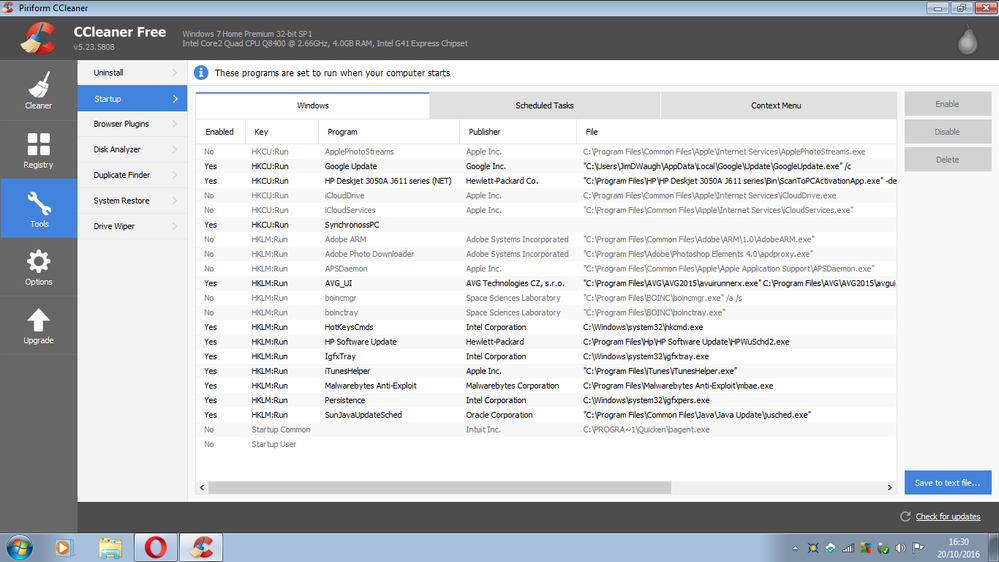Sort by File column header
This screenshot has height=562, width=999.
point(737,132)
